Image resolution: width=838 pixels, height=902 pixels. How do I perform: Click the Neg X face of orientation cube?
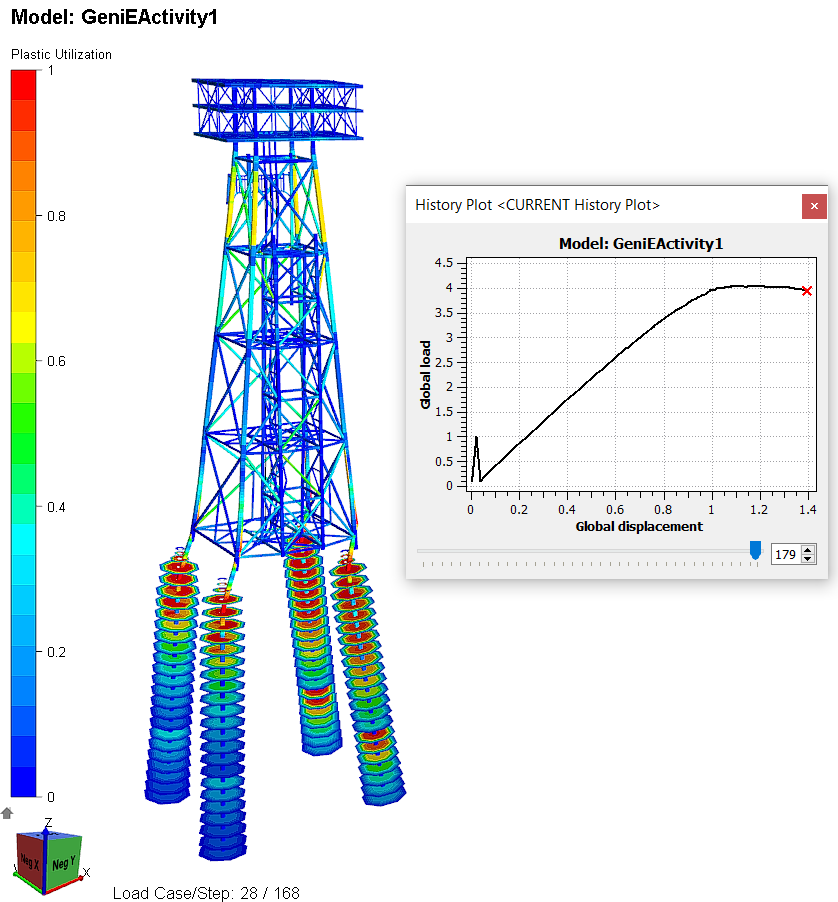point(29,863)
